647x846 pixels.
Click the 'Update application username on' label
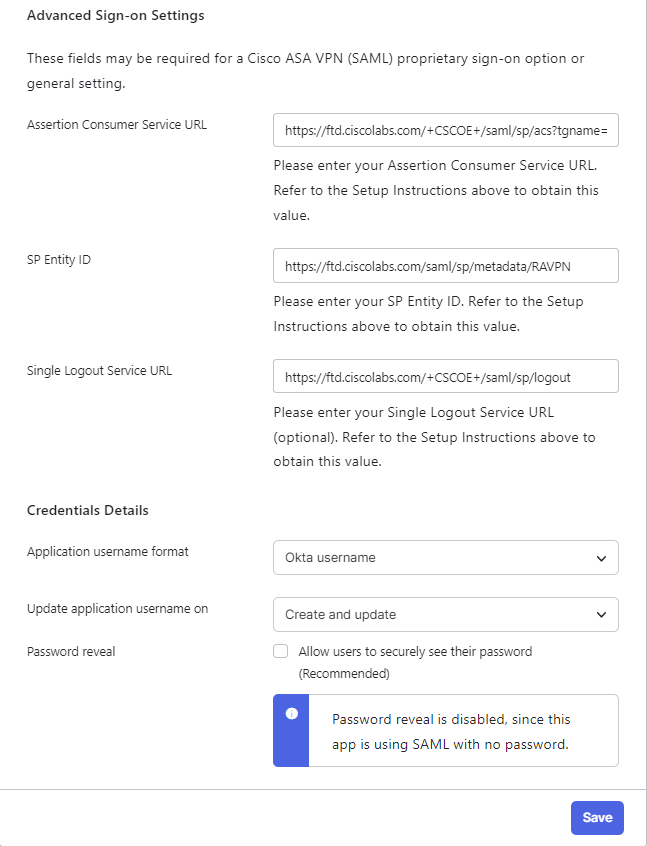point(117,608)
